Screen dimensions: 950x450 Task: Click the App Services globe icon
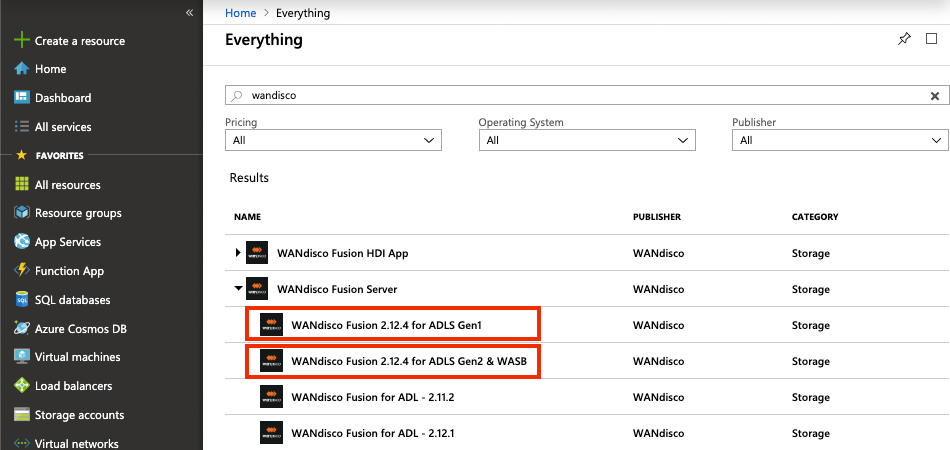pos(22,242)
